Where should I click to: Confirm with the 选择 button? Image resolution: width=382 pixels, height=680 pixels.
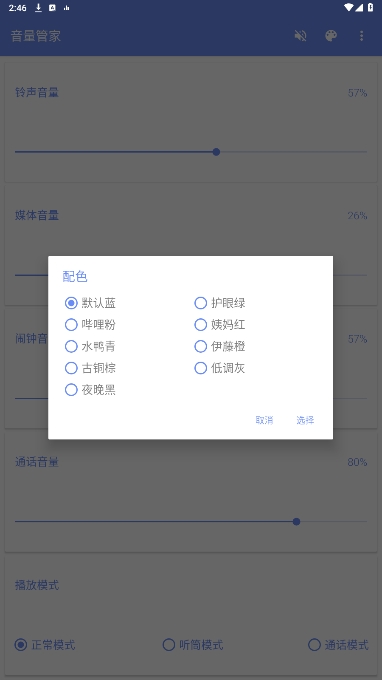(305, 420)
